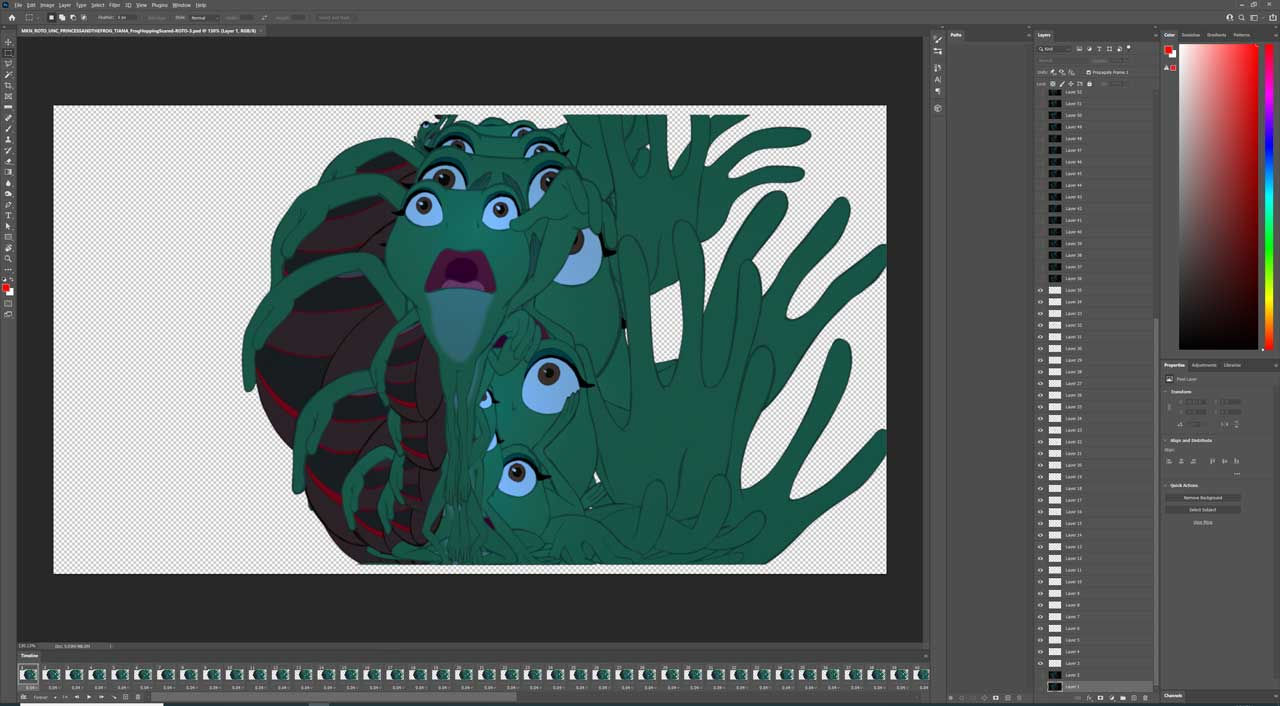
Task: Show Layer 40 via visibility box
Action: click(1040, 232)
